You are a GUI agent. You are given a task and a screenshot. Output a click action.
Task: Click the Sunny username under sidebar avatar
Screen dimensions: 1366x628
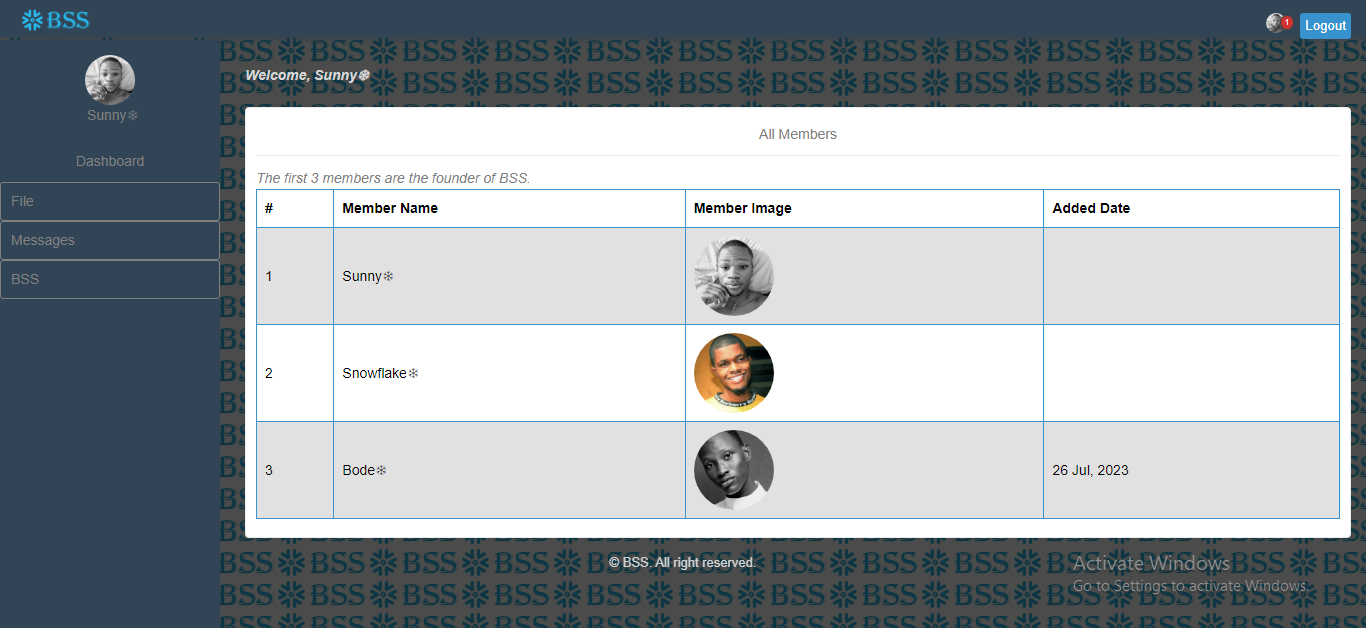coord(112,115)
